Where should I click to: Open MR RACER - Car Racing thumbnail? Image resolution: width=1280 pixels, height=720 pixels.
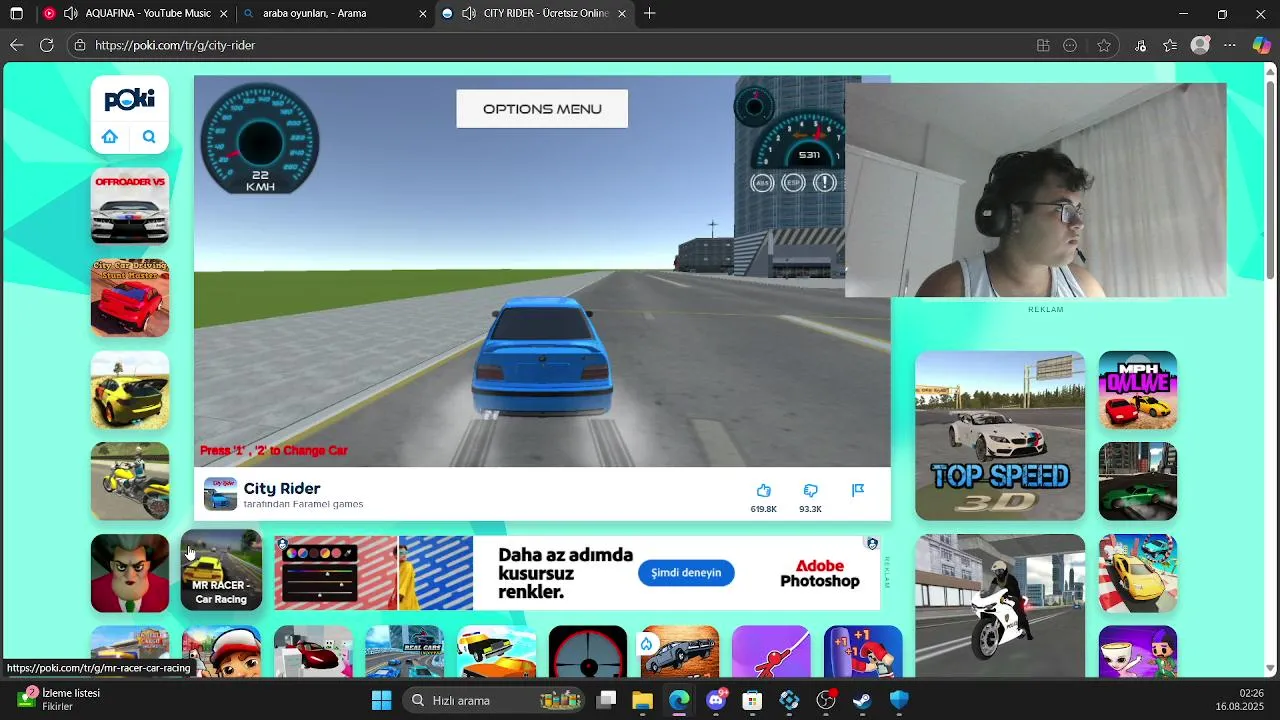coord(221,572)
